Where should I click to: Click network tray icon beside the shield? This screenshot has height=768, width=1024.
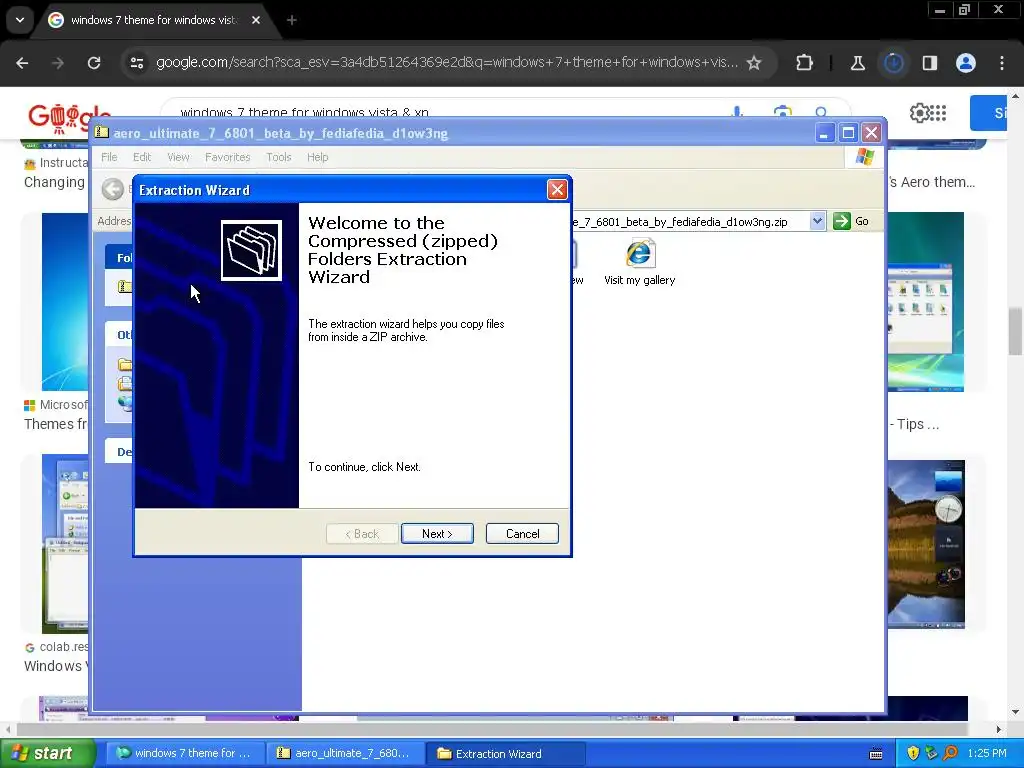931,753
